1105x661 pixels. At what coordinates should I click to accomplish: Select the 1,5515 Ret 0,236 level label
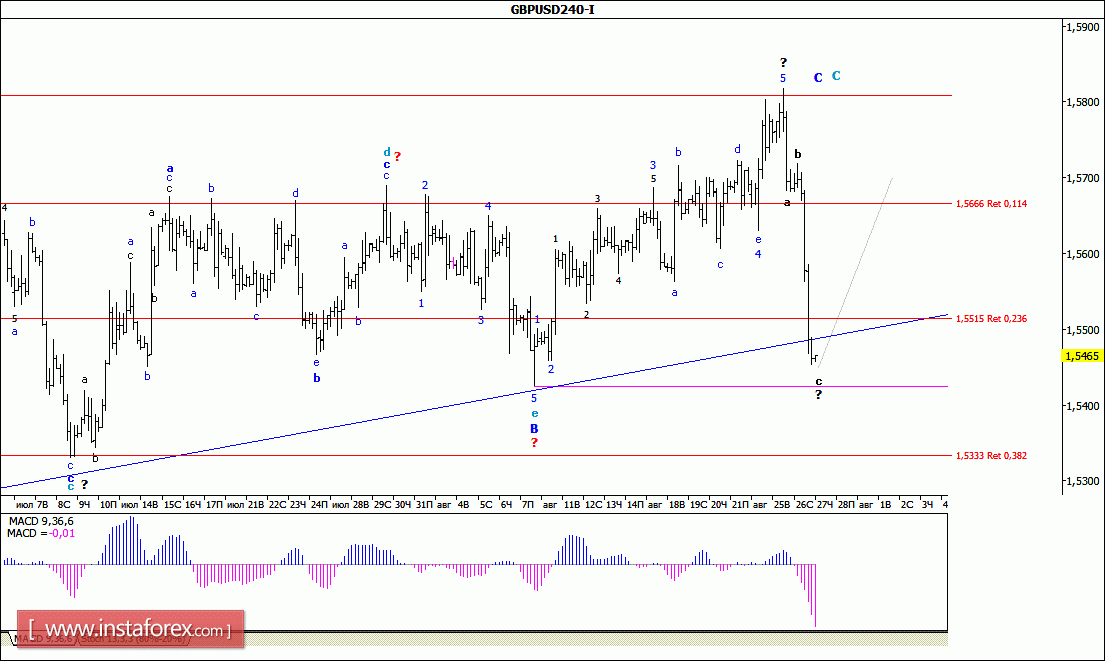tap(990, 318)
